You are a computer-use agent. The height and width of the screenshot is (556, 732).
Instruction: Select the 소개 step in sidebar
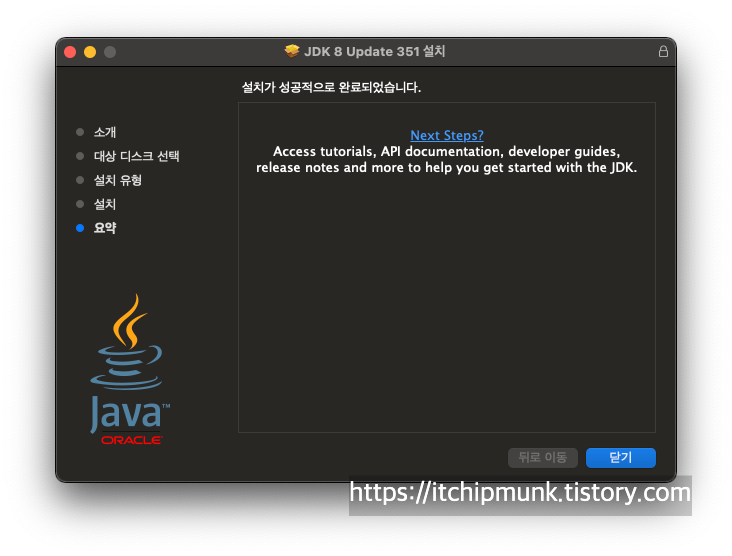(x=105, y=132)
